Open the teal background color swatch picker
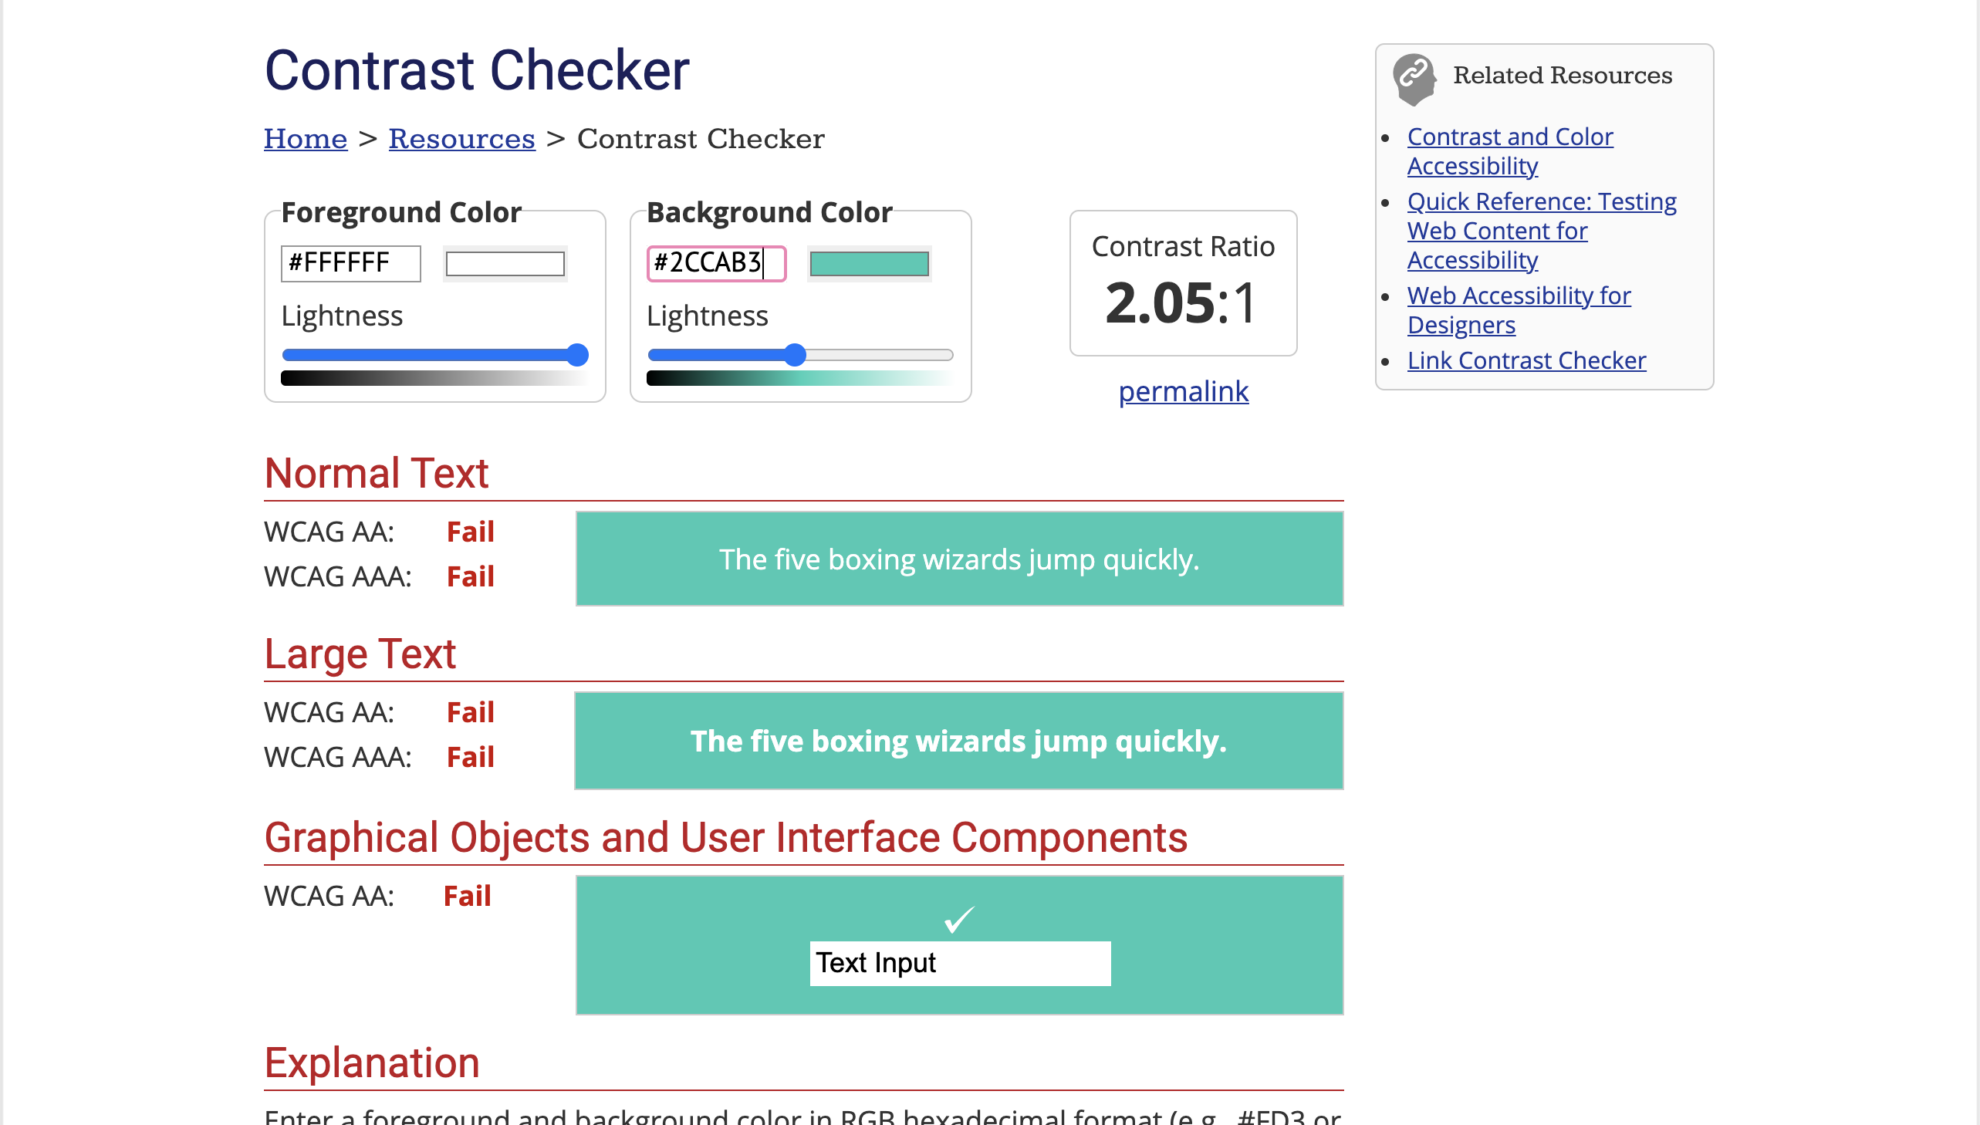Viewport: 1980px width, 1125px height. tap(869, 263)
